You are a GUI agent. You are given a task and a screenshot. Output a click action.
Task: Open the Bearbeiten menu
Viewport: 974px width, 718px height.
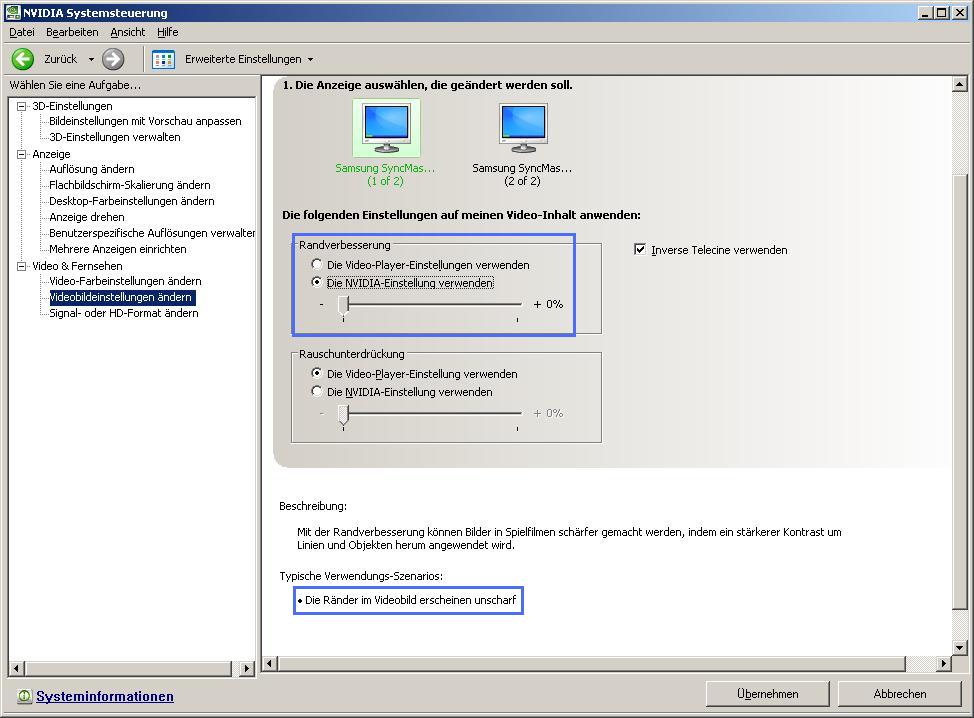72,32
